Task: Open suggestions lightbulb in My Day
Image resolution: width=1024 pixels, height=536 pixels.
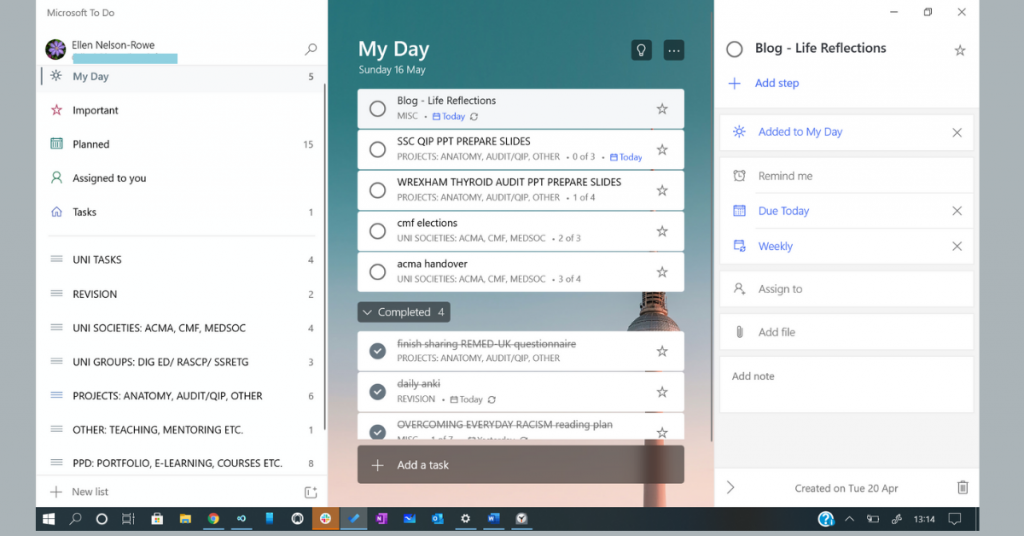Action: click(641, 50)
